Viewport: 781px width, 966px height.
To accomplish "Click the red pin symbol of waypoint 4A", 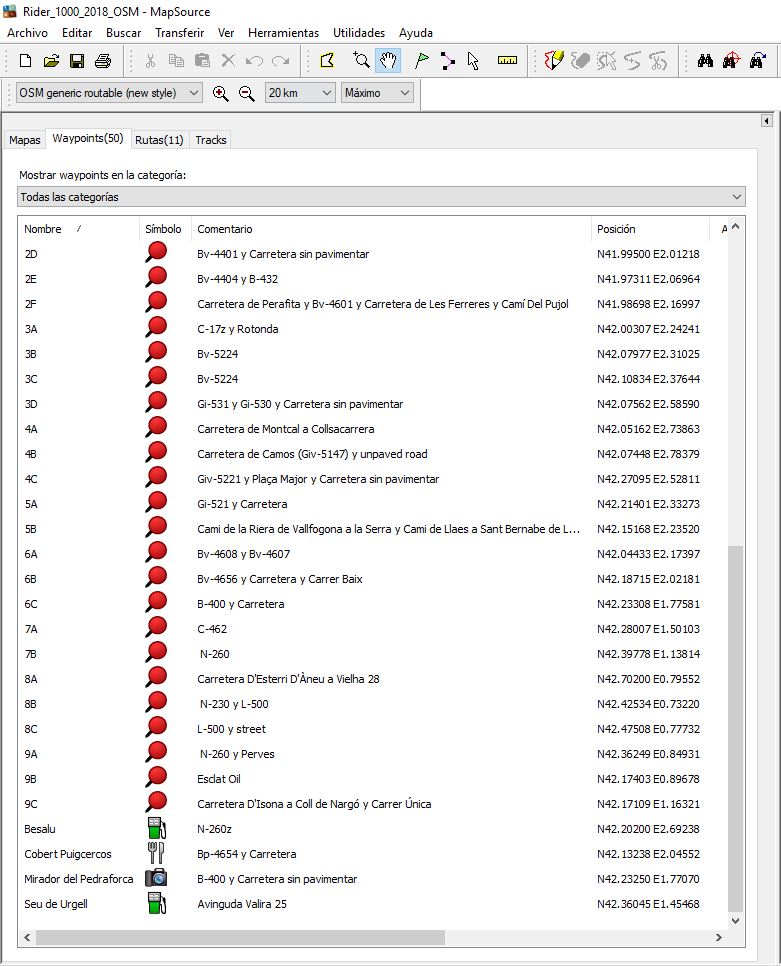I will pos(156,428).
